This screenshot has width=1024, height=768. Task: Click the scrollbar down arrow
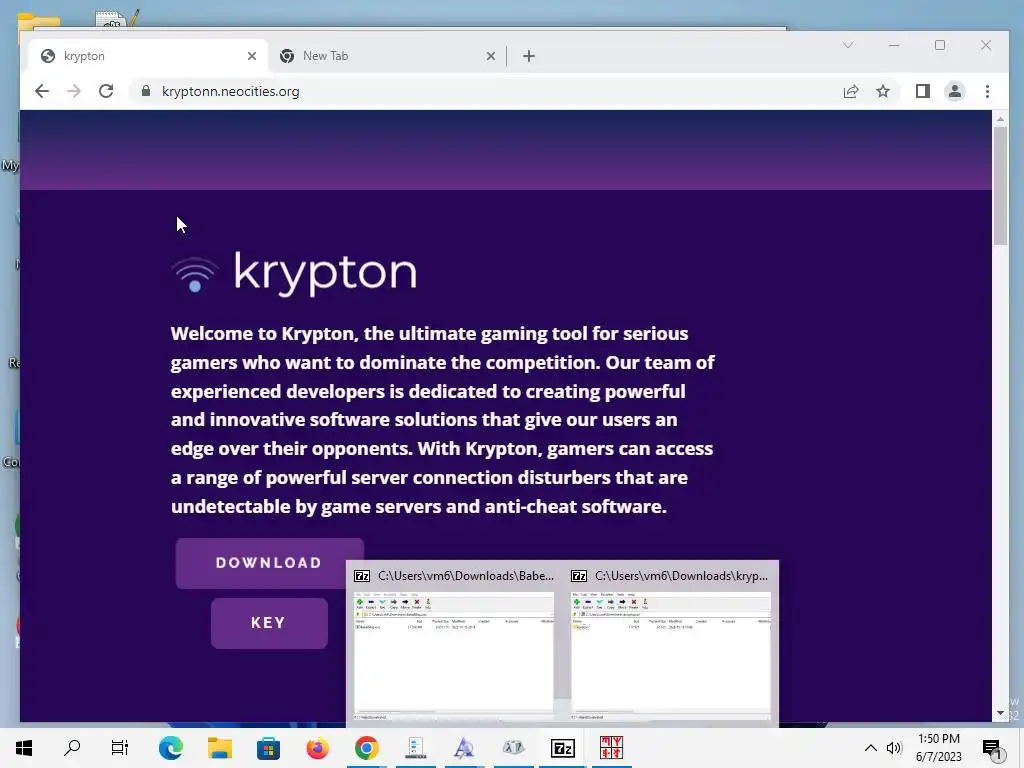click(x=1000, y=714)
